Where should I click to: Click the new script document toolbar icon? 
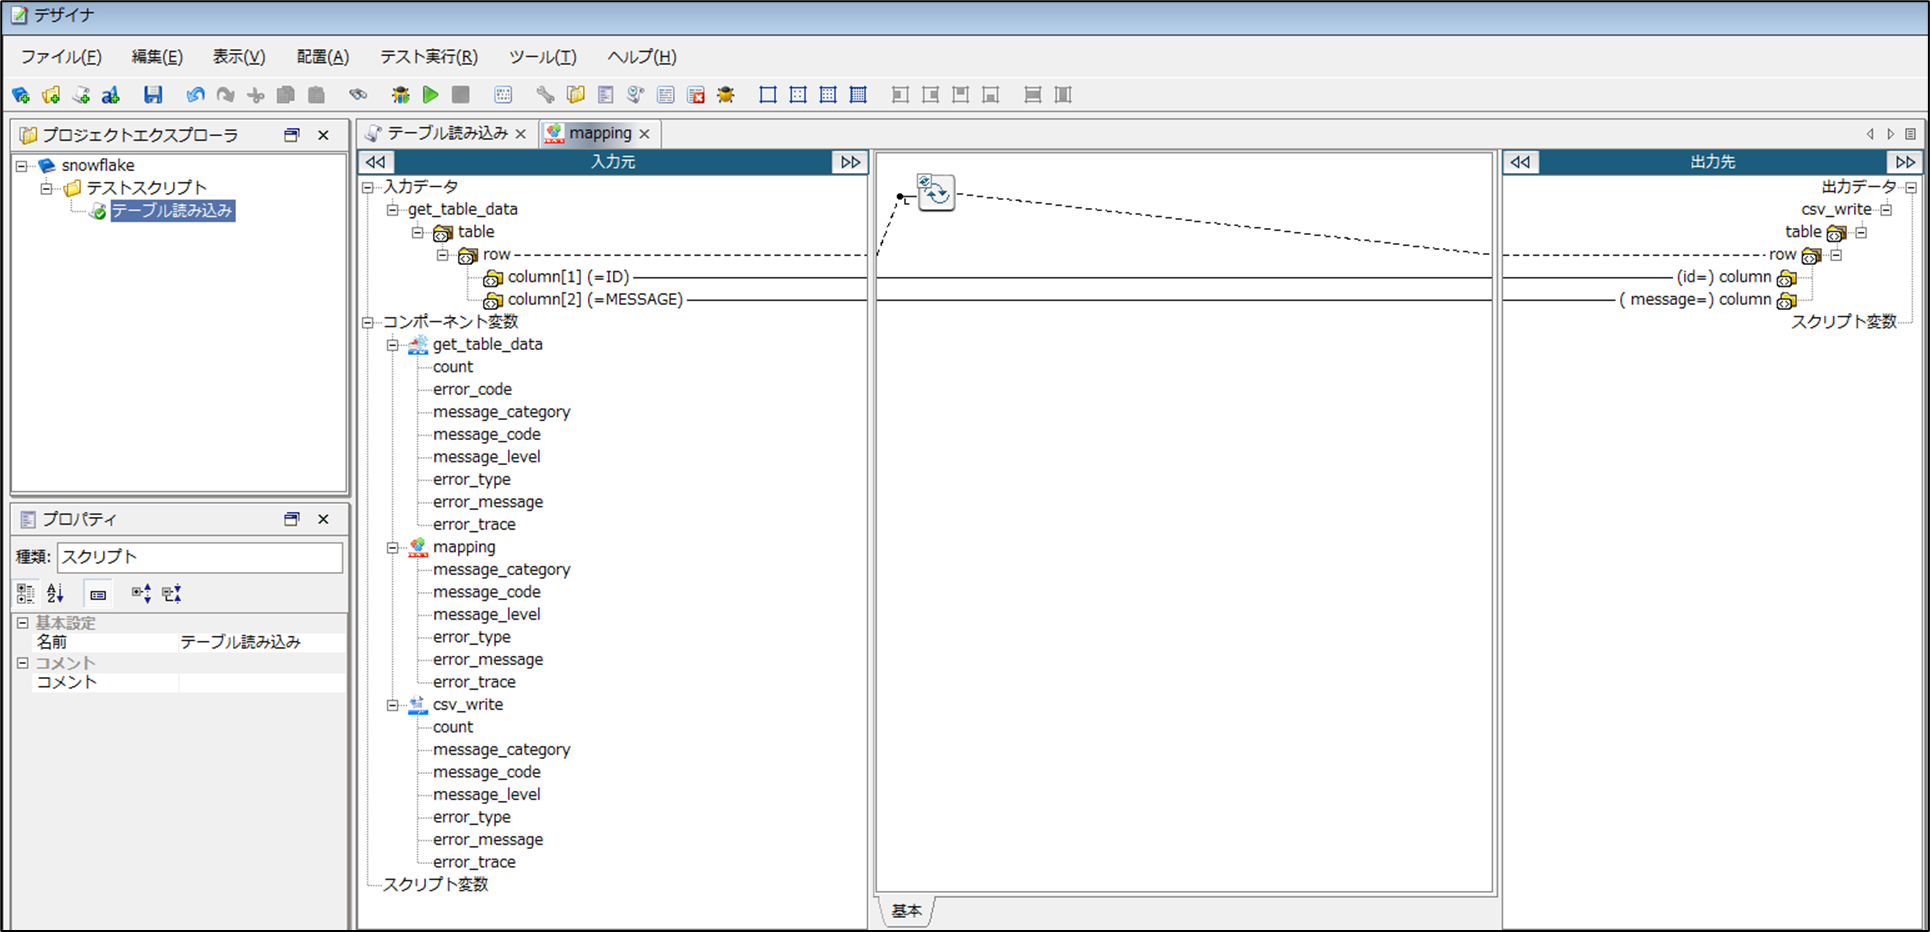(81, 95)
